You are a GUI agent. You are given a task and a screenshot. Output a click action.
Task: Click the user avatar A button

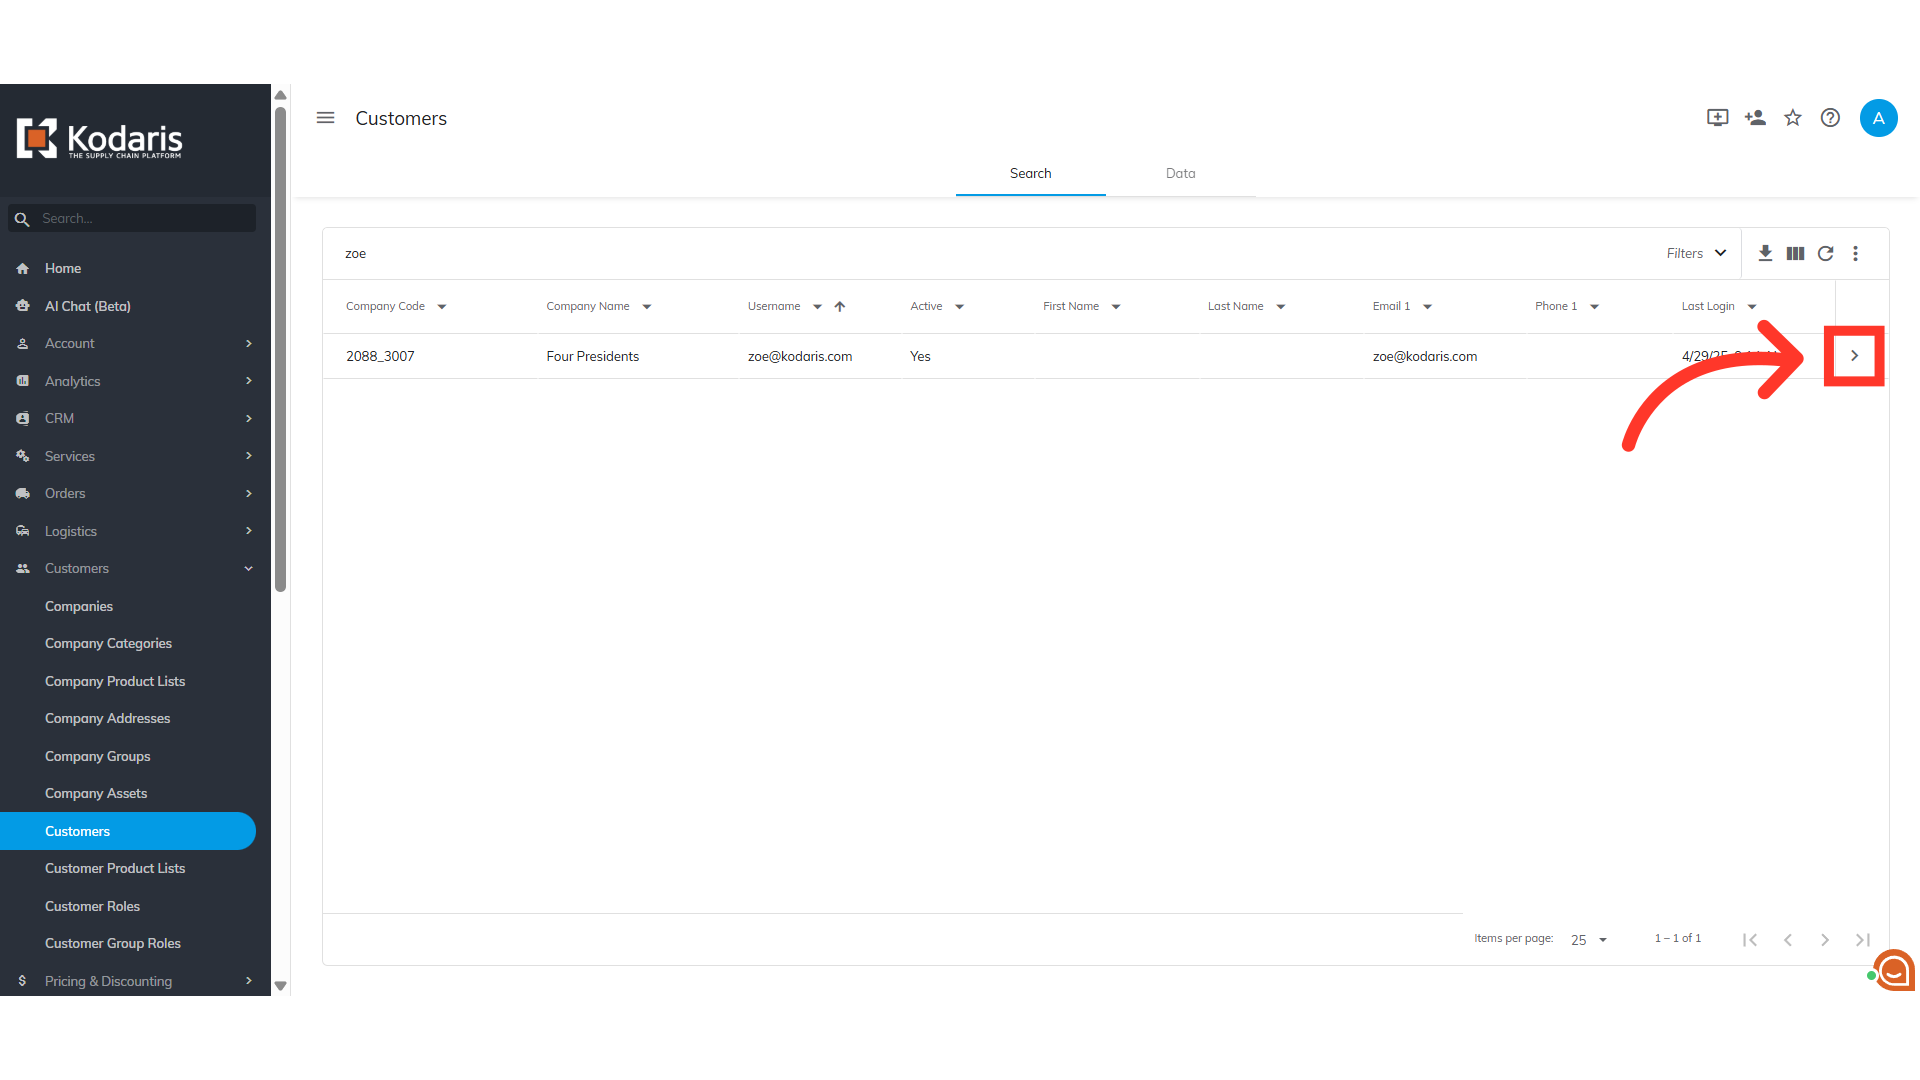[x=1878, y=118]
